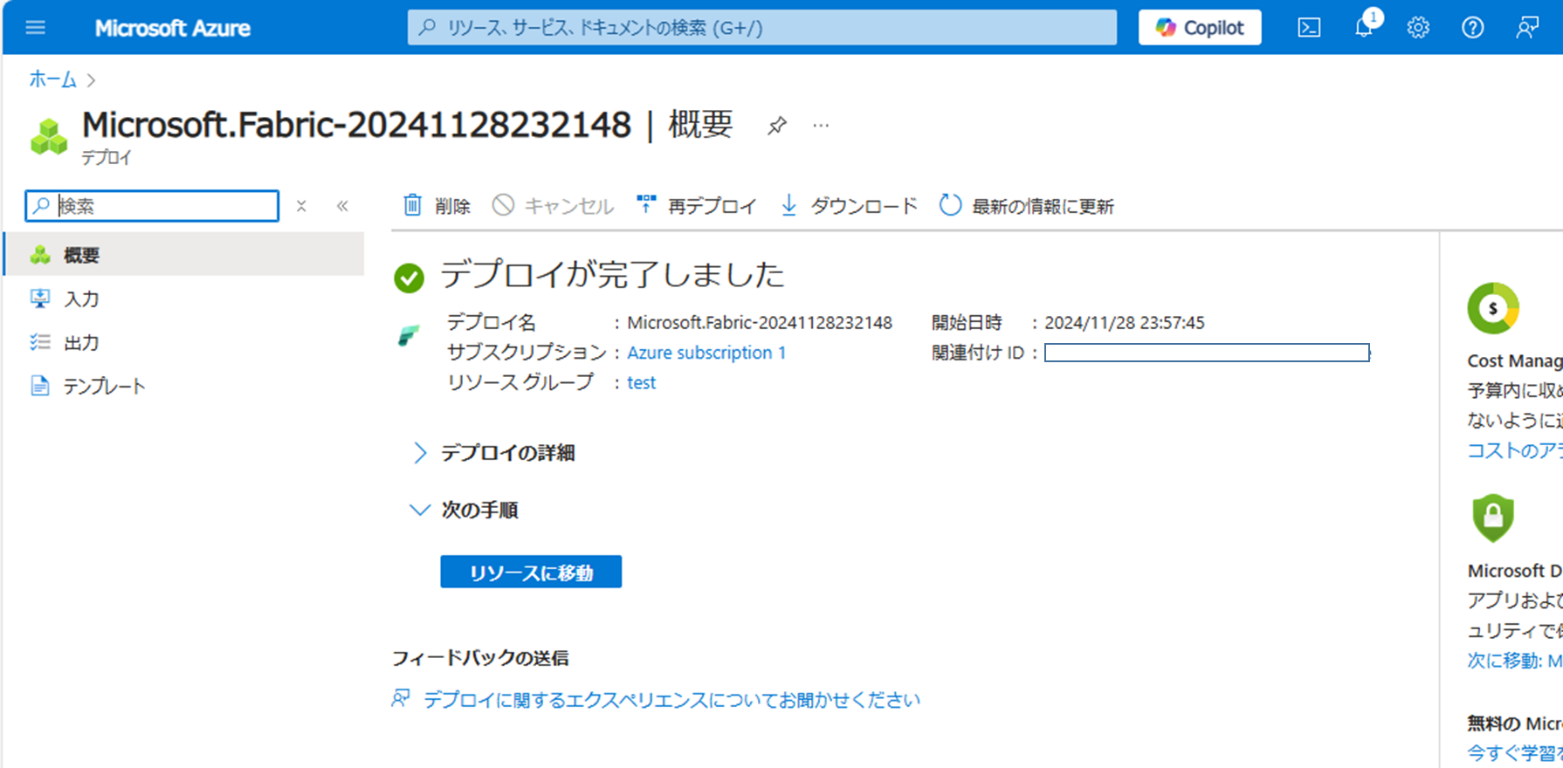Click the global resource search box
1563x768 pixels.
(762, 28)
